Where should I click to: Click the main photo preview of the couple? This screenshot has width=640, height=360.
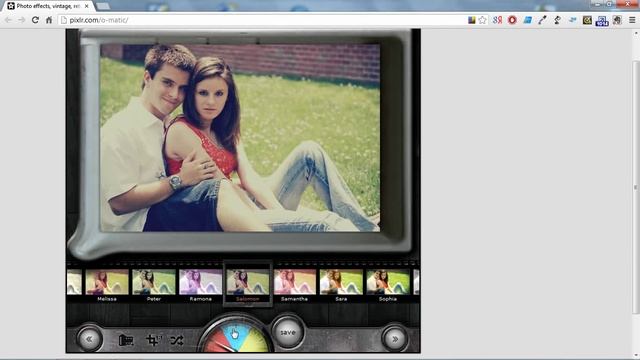pos(240,138)
